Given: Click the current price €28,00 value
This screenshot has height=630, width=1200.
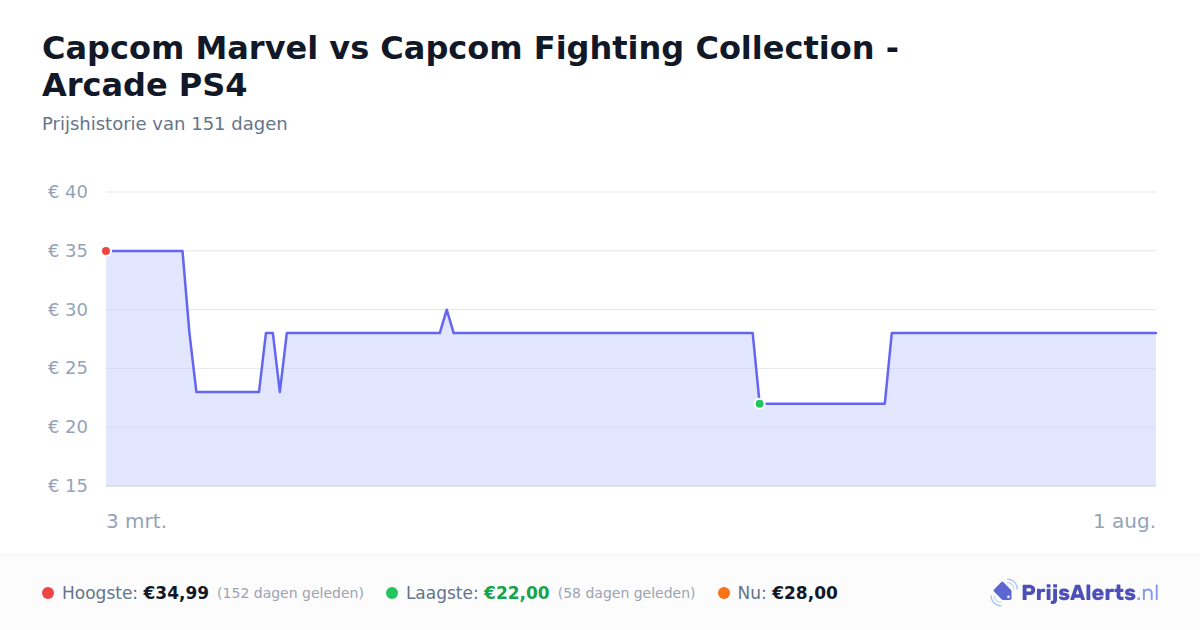Looking at the screenshot, I should [805, 593].
